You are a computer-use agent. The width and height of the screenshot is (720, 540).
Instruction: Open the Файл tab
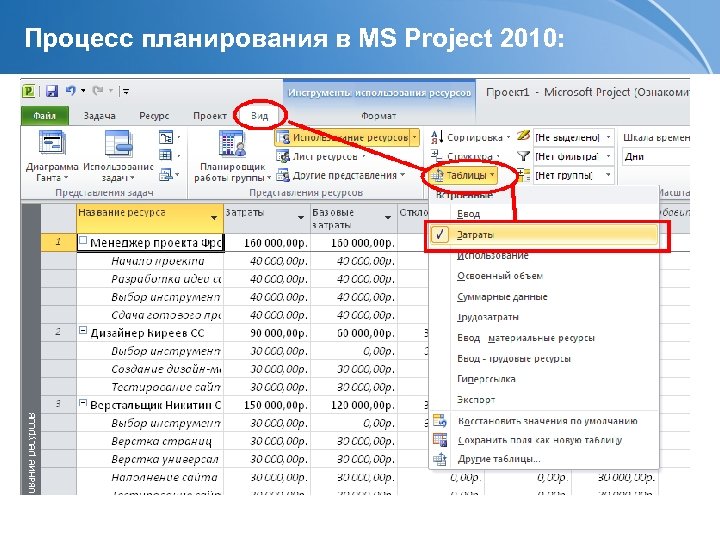45,116
